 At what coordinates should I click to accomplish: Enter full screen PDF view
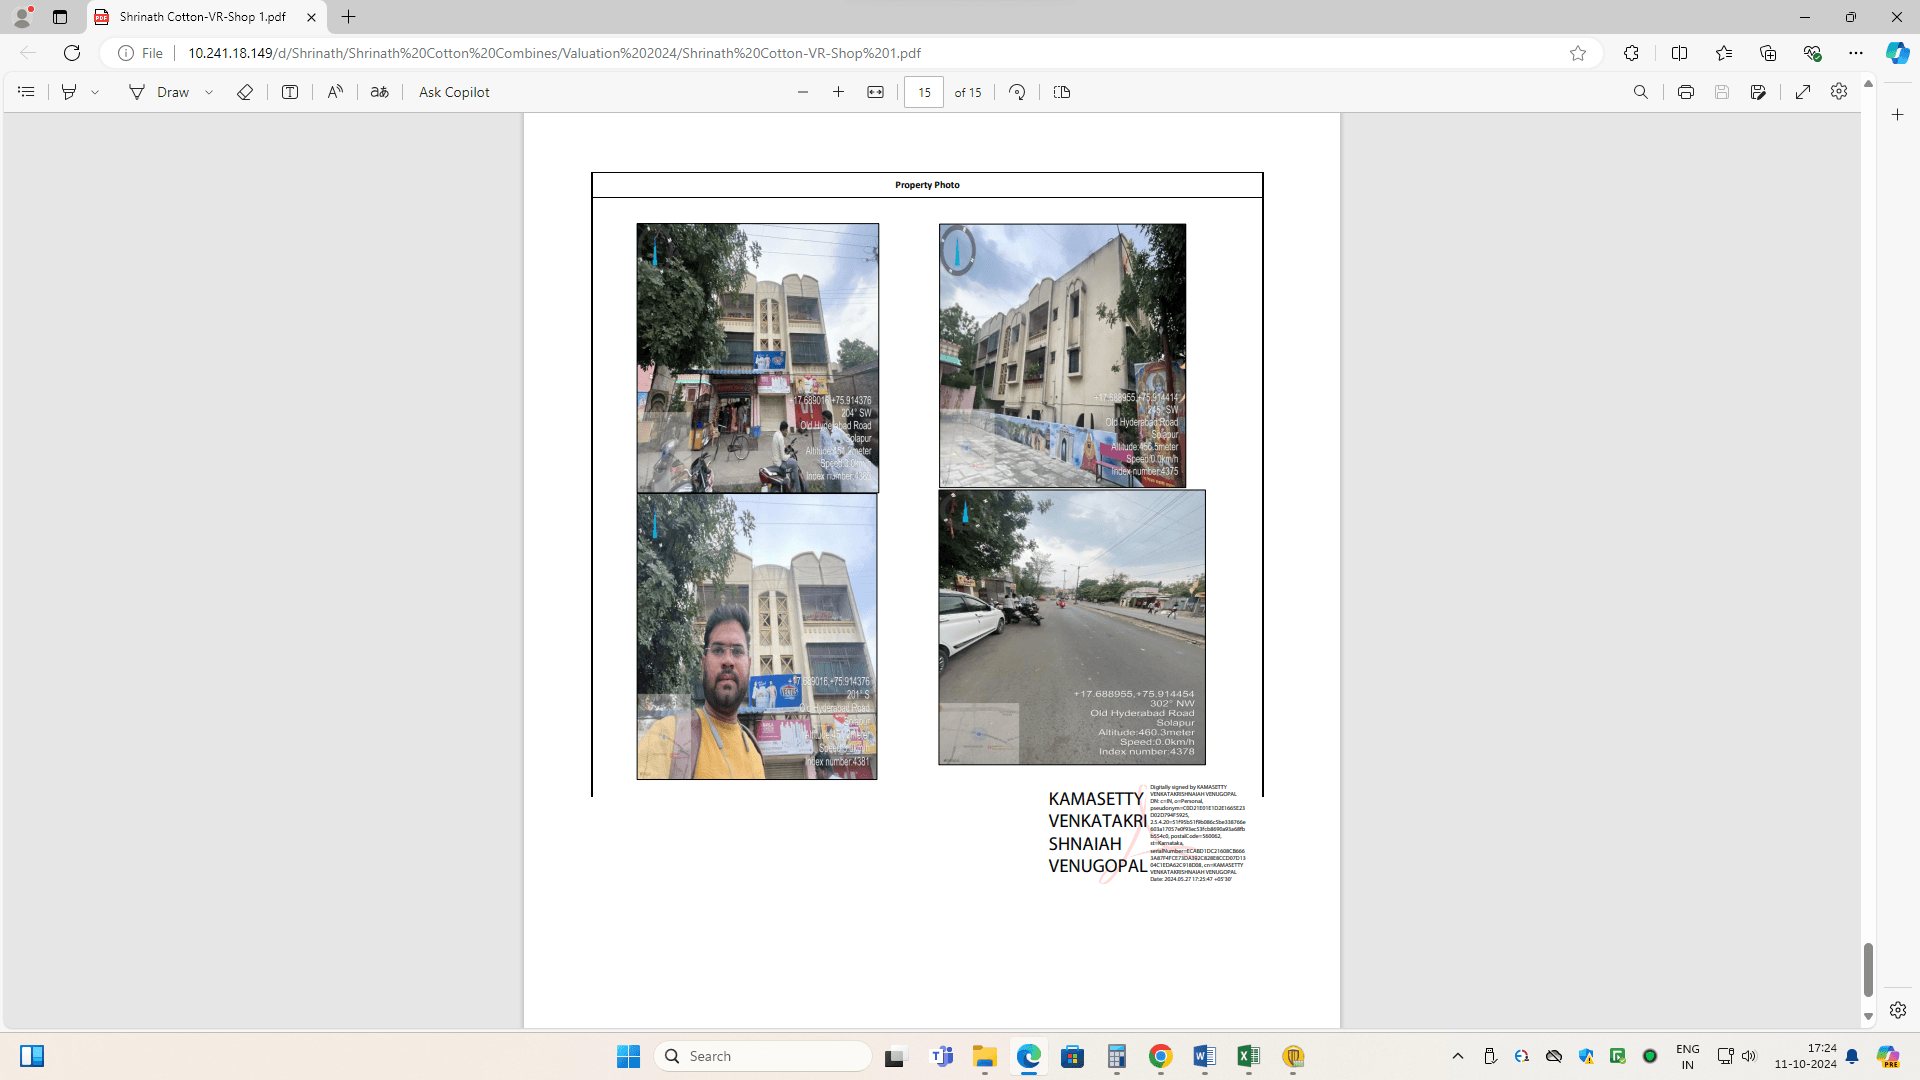coord(1803,92)
